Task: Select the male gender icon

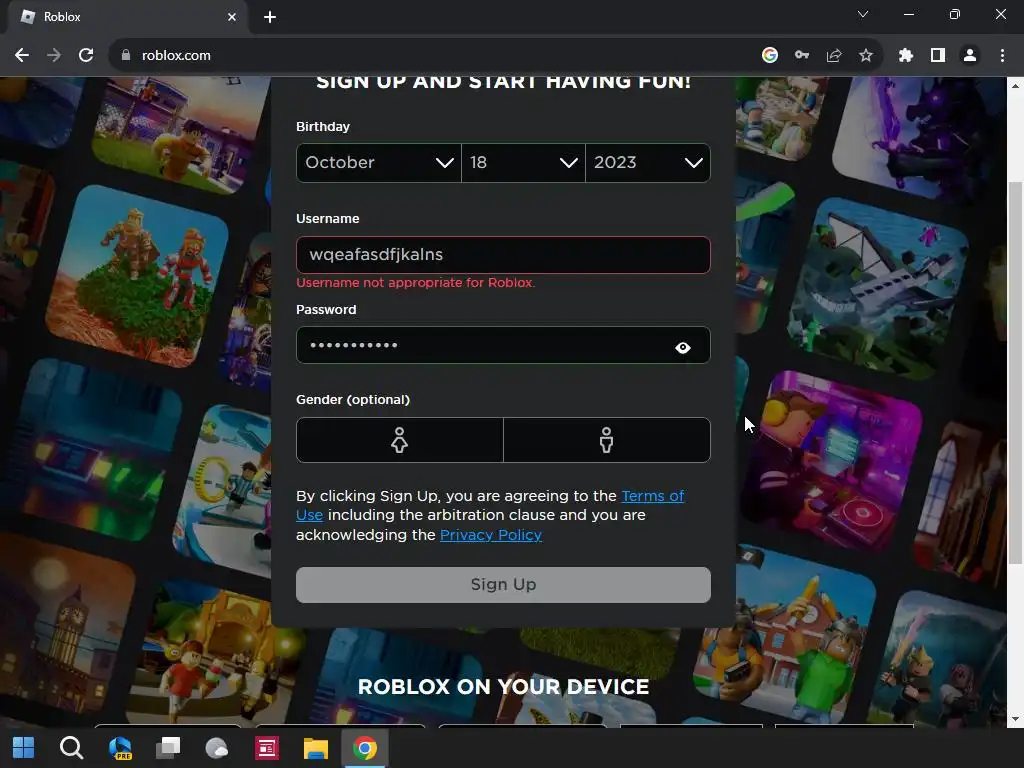Action: (x=607, y=440)
